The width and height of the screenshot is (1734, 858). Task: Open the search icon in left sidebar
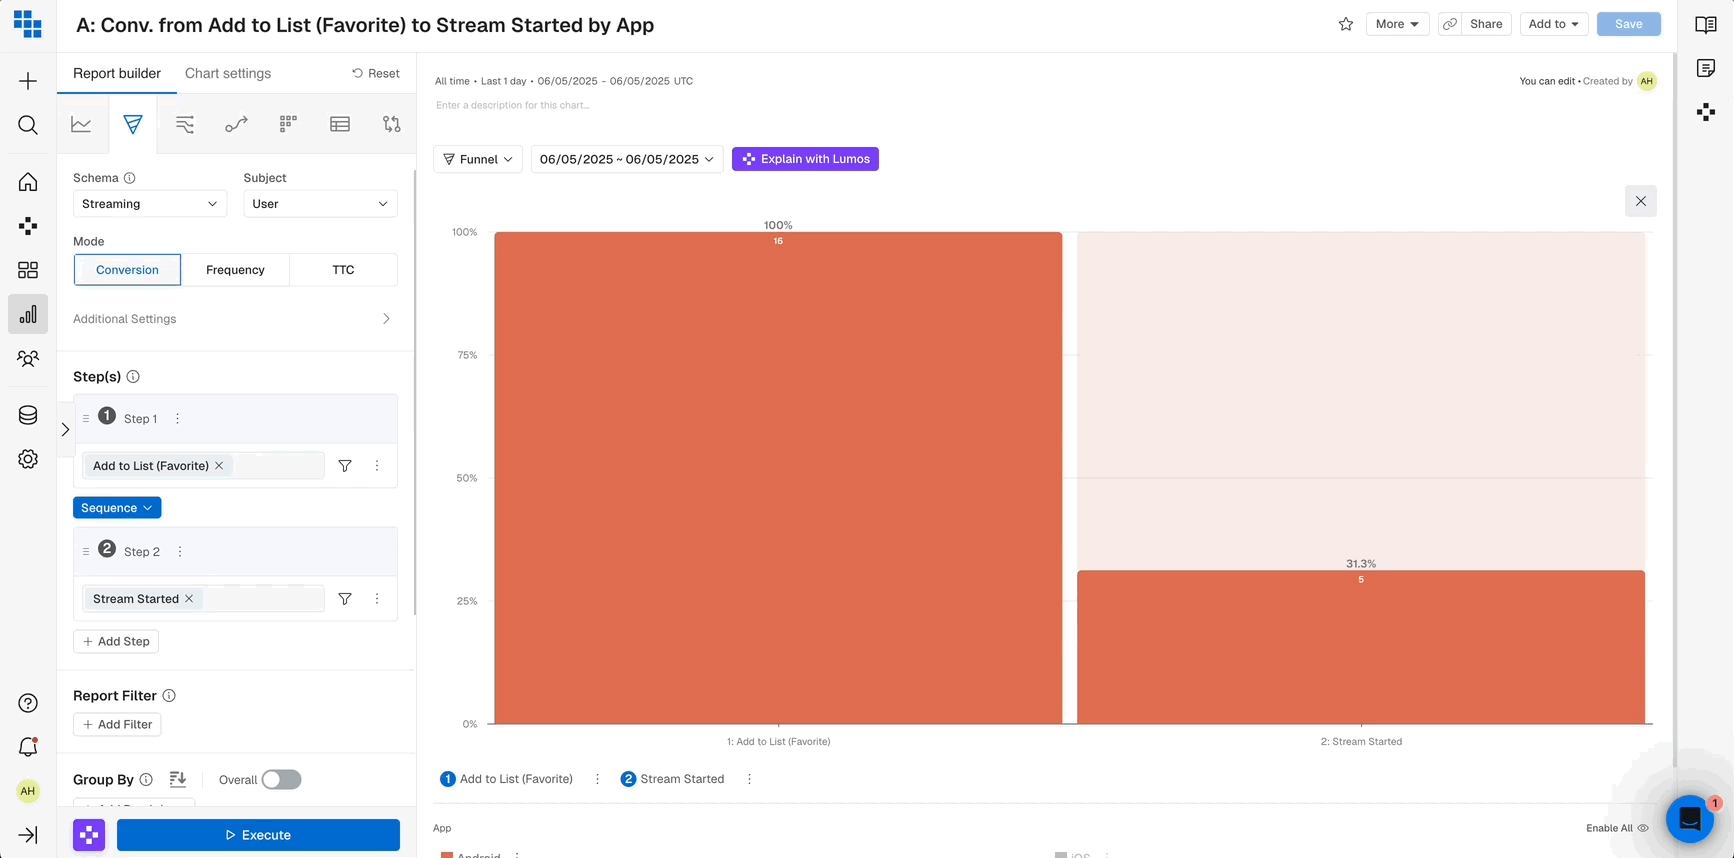pyautogui.click(x=28, y=125)
